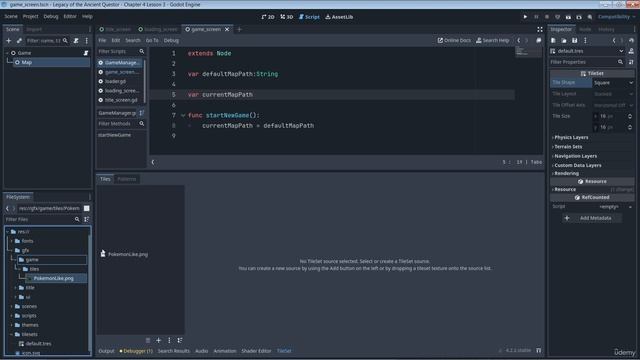This screenshot has height=360, width=640.
Task: Load an existing resource in the Inspector
Action: pos(564,40)
